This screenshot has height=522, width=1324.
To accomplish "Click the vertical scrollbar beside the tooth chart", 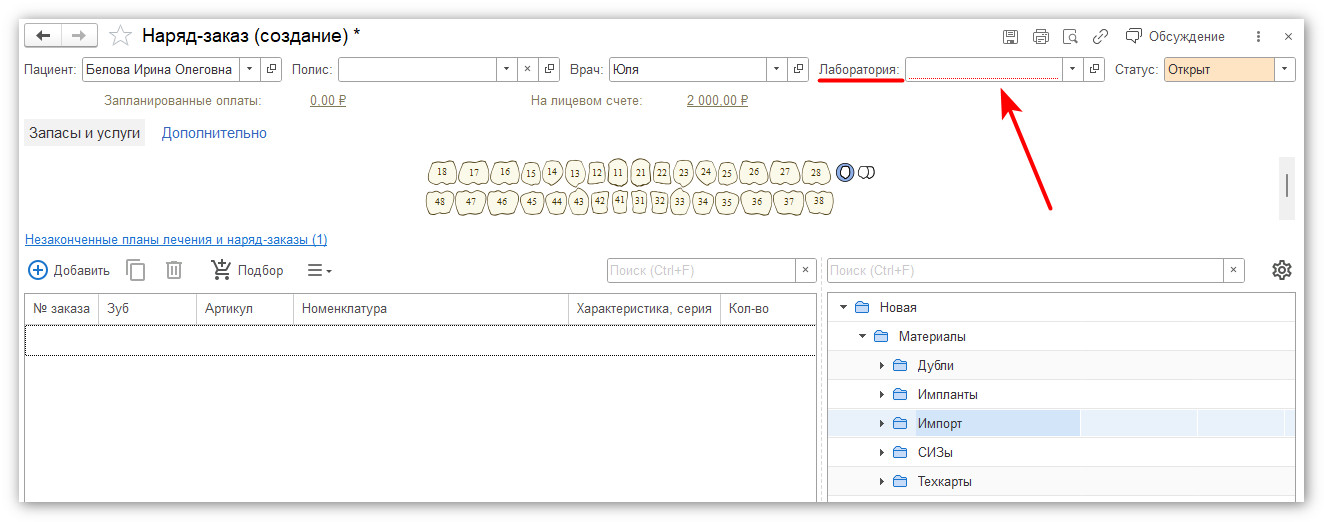I will pos(1286,187).
